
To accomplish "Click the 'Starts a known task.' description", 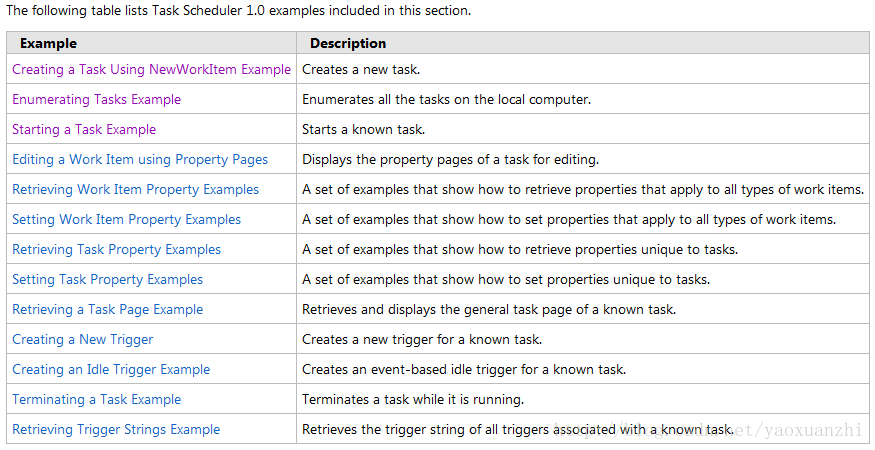I will tap(363, 130).
